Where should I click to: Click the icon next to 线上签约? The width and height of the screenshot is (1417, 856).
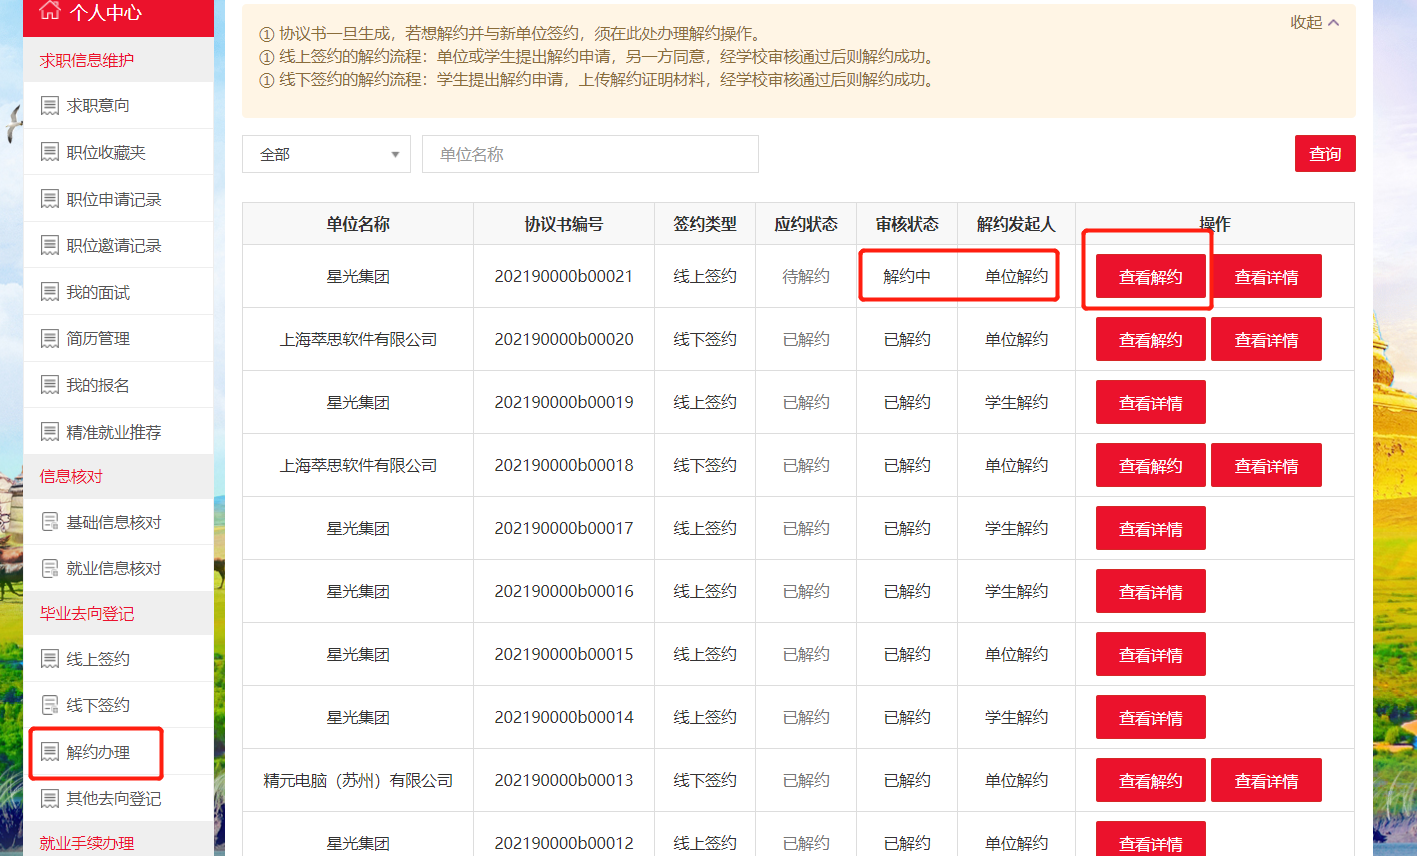49,658
